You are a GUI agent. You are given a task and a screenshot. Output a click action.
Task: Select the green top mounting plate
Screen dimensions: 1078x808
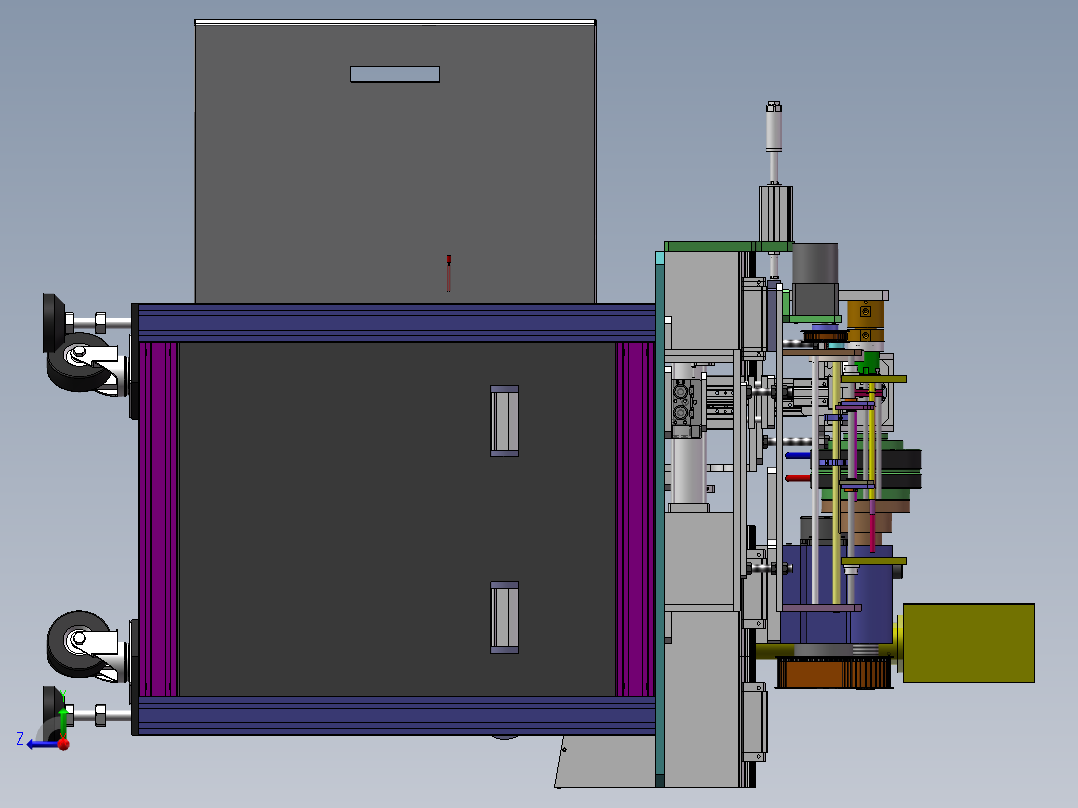(x=729, y=246)
